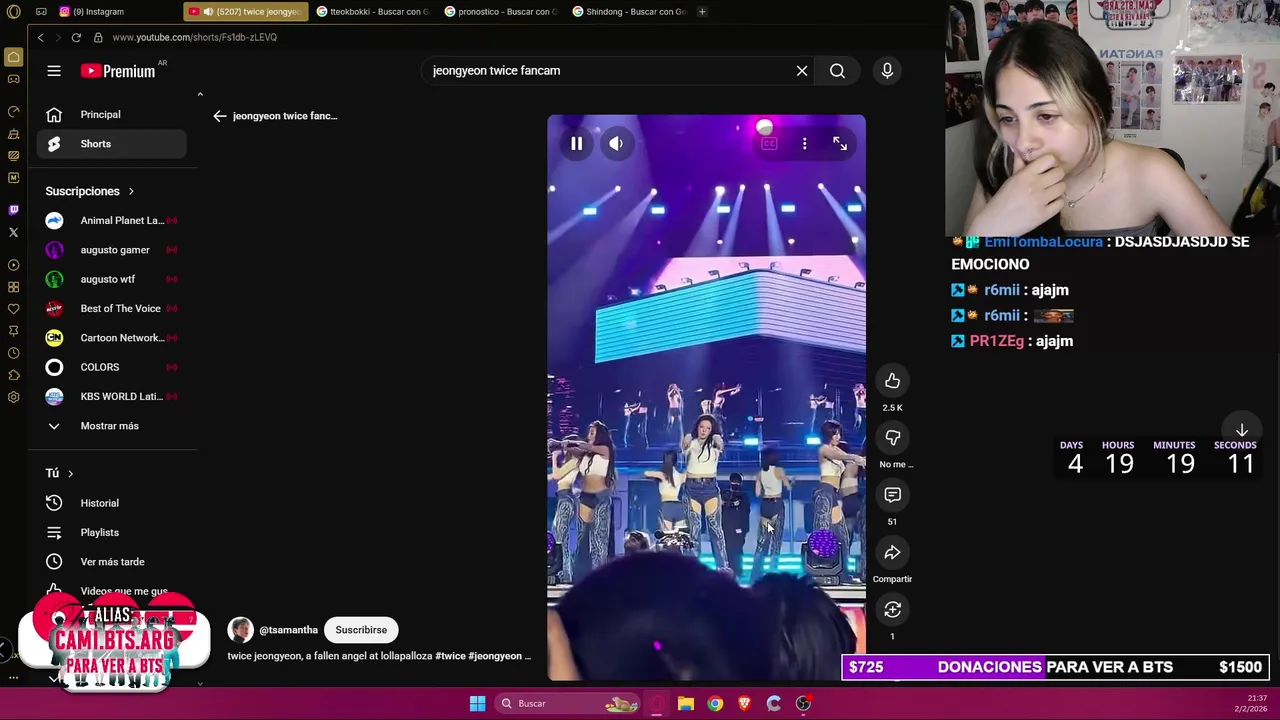This screenshot has width=1280, height=720.
Task: Like the Short with 2.5 K likes
Action: click(892, 381)
